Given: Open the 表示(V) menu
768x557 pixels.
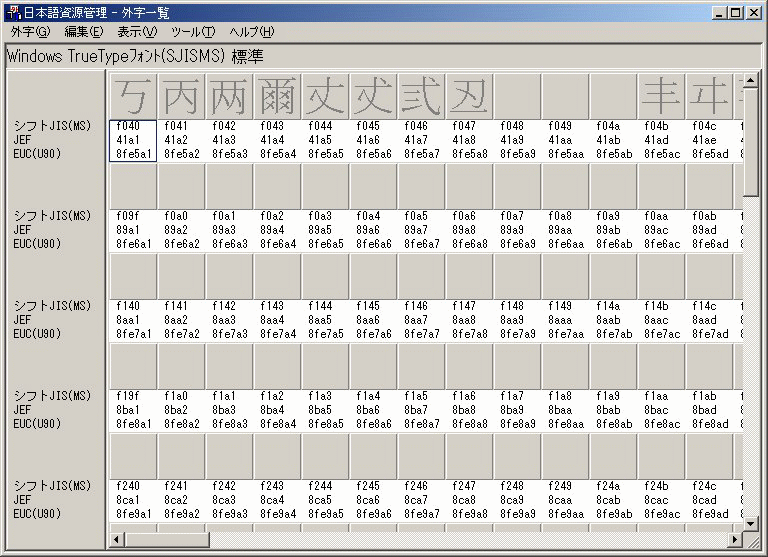Looking at the screenshot, I should (137, 32).
